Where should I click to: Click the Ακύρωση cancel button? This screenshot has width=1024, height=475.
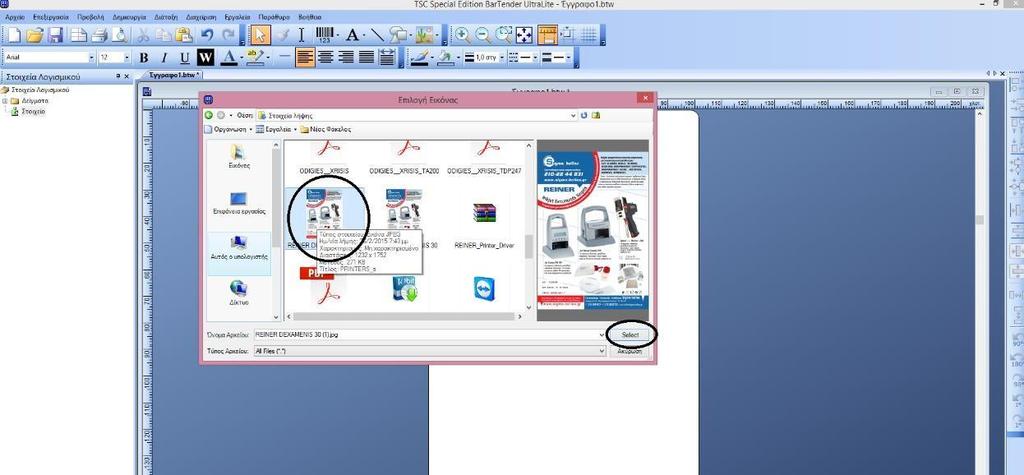pyautogui.click(x=630, y=351)
